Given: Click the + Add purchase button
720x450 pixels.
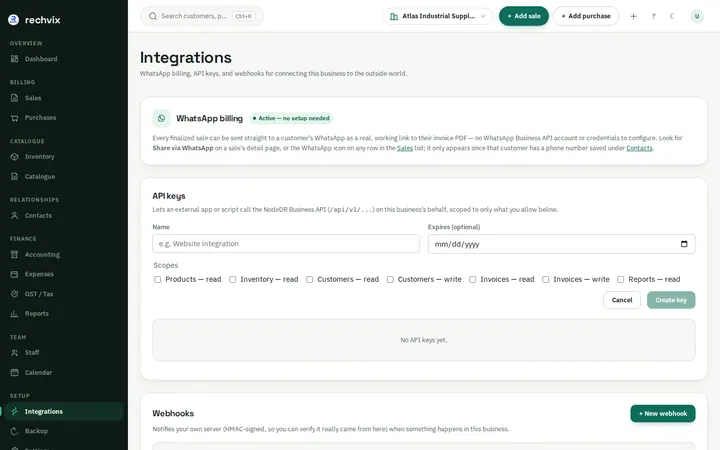Looking at the screenshot, I should [x=586, y=16].
